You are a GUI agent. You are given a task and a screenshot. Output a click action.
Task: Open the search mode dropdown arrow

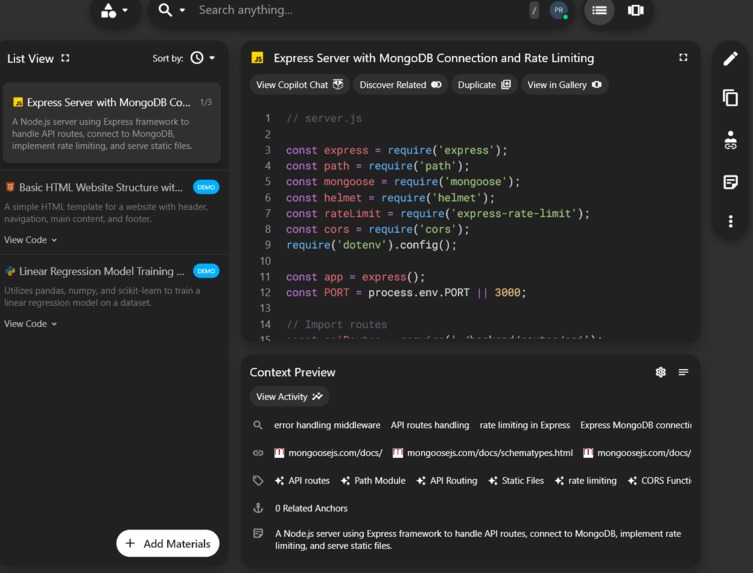click(x=182, y=10)
